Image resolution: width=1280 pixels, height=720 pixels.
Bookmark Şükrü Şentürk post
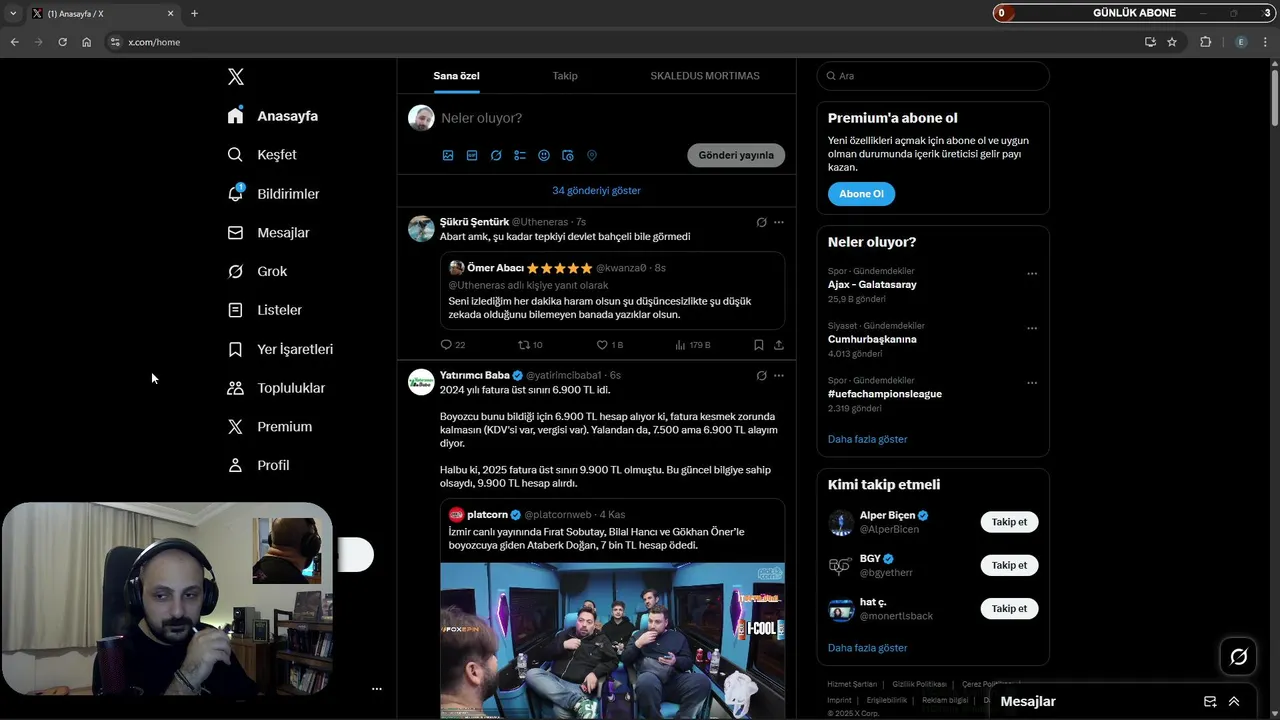tap(759, 345)
